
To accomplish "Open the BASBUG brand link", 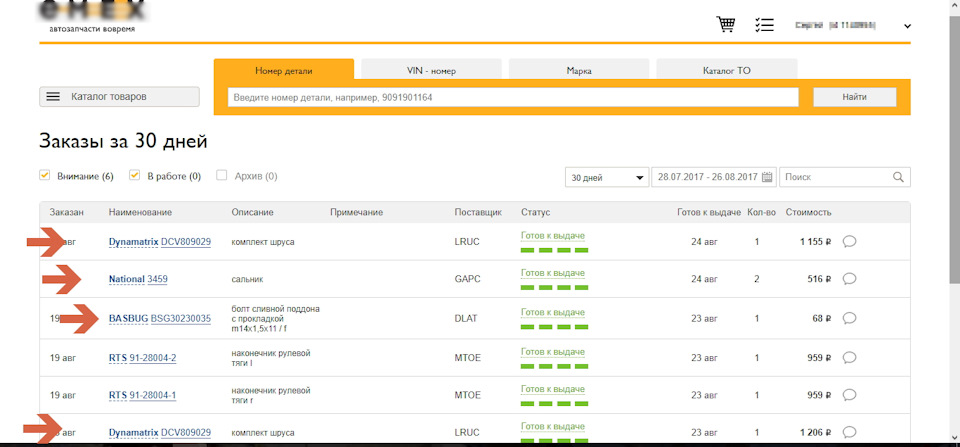I will (x=129, y=318).
